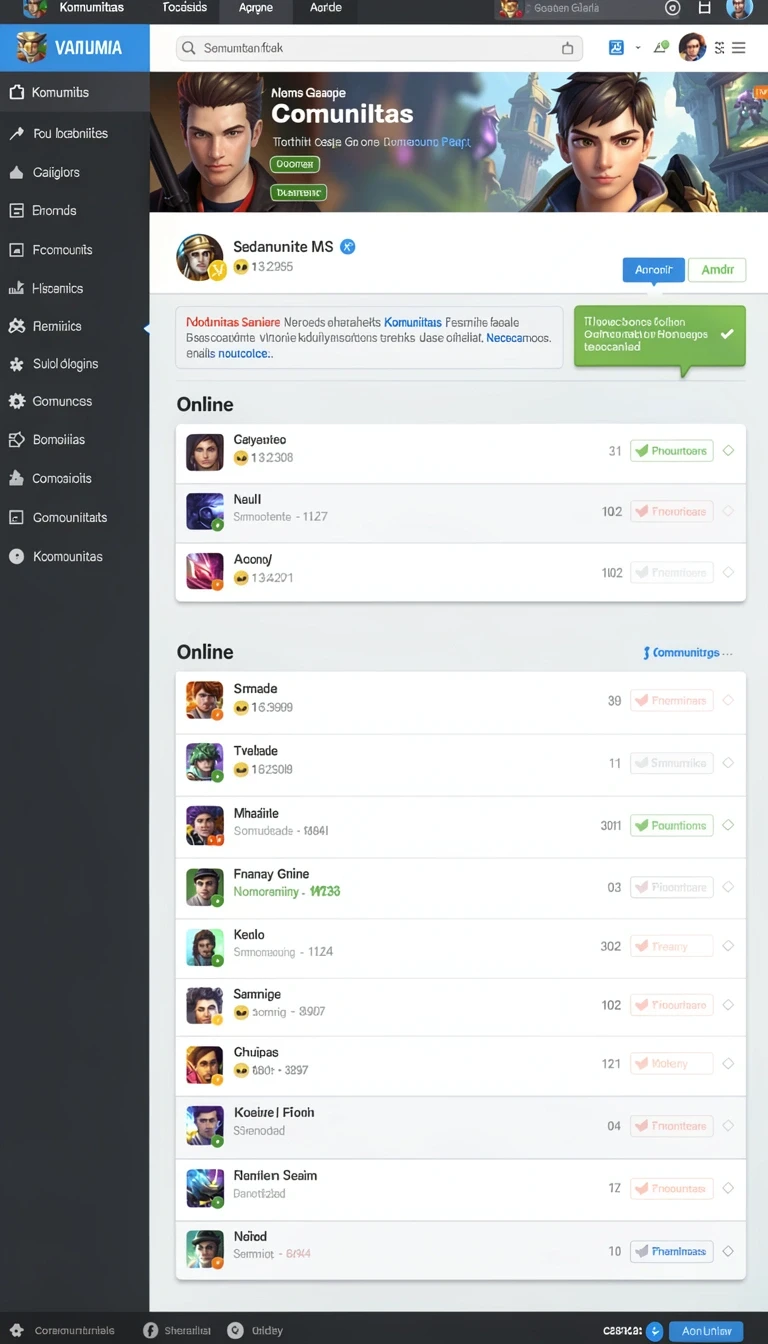Click the Coraomuntiariels footer gear icon
768x1344 pixels.
point(16,1331)
